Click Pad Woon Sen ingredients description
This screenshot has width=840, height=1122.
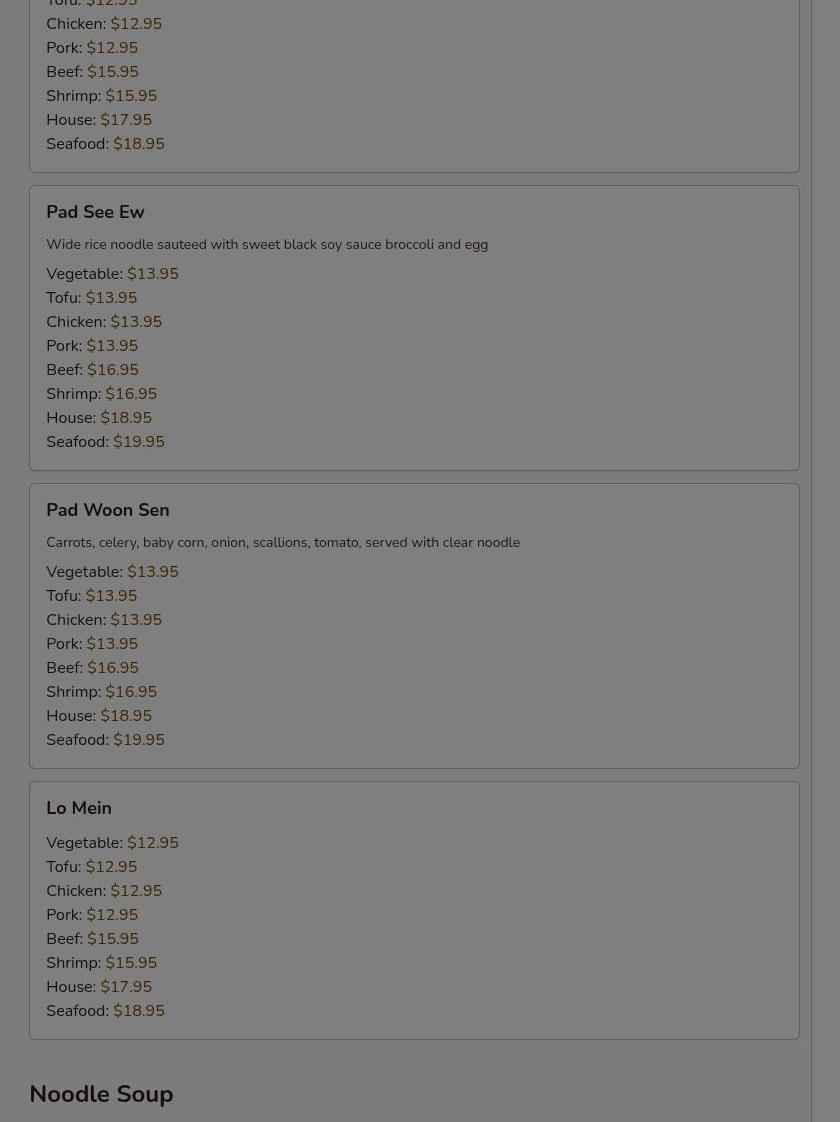[283, 542]
